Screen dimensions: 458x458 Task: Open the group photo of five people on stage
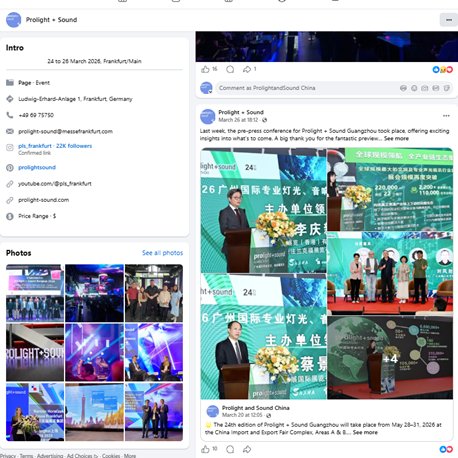pos(390,273)
